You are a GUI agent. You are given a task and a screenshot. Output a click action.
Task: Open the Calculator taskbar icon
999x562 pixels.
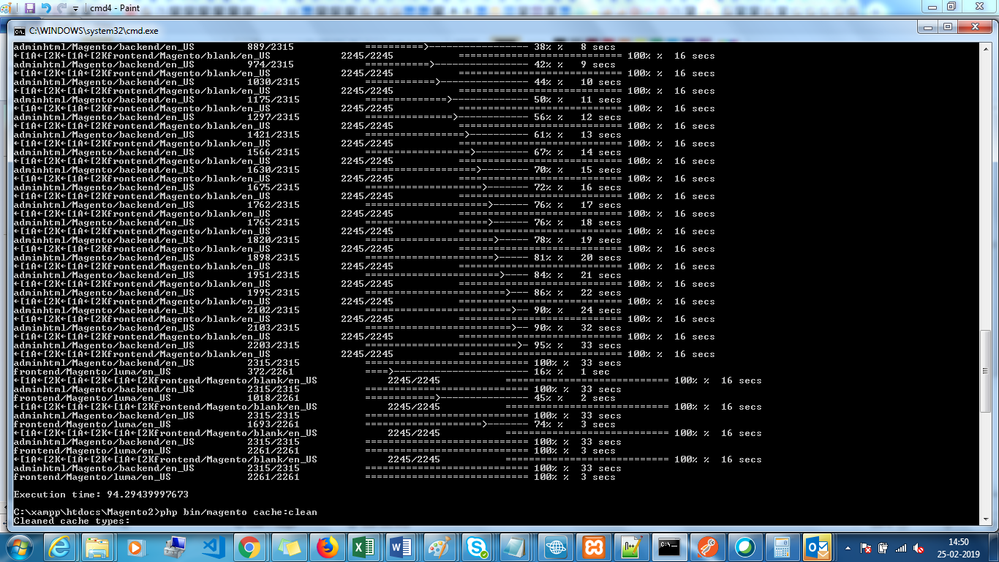pos(782,547)
